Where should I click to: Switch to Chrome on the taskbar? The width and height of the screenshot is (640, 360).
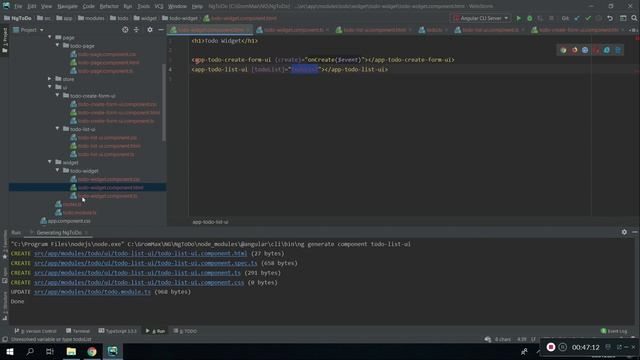[92, 351]
